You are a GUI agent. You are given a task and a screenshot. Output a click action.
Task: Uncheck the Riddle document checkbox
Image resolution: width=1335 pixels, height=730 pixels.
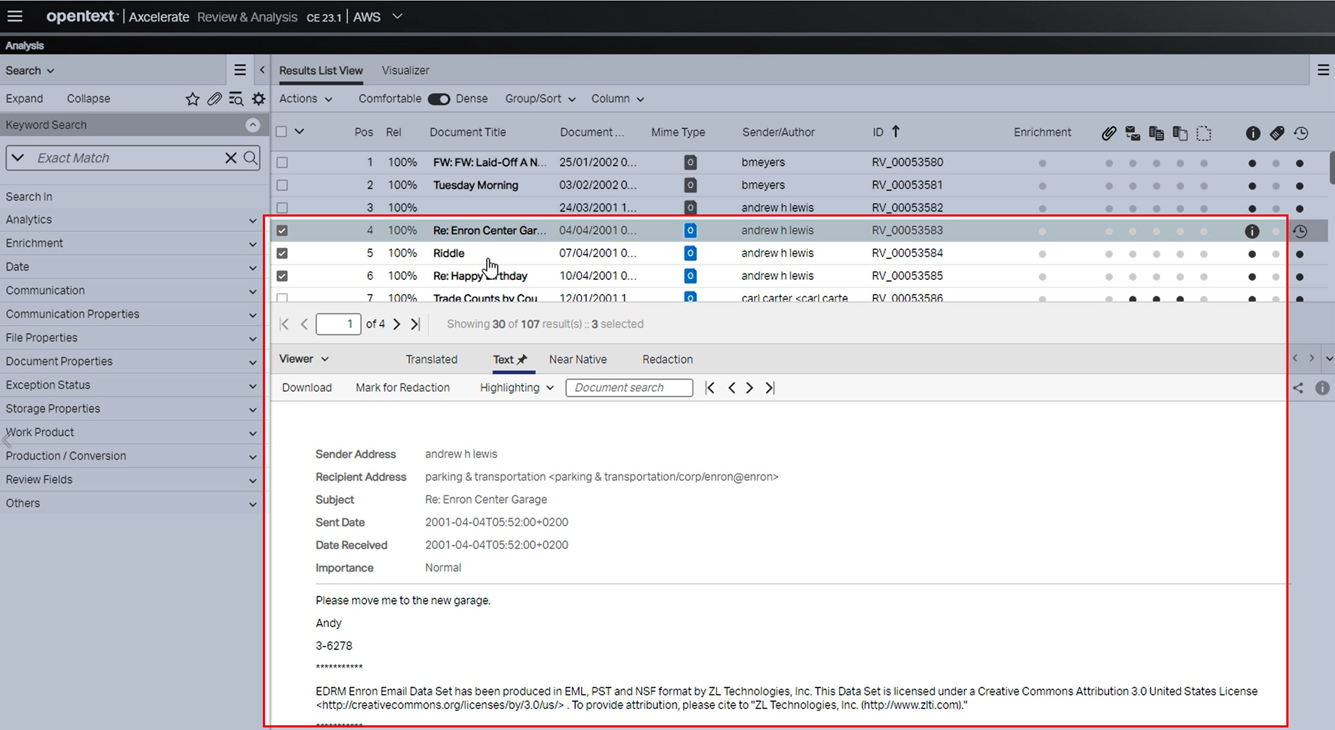[282, 253]
